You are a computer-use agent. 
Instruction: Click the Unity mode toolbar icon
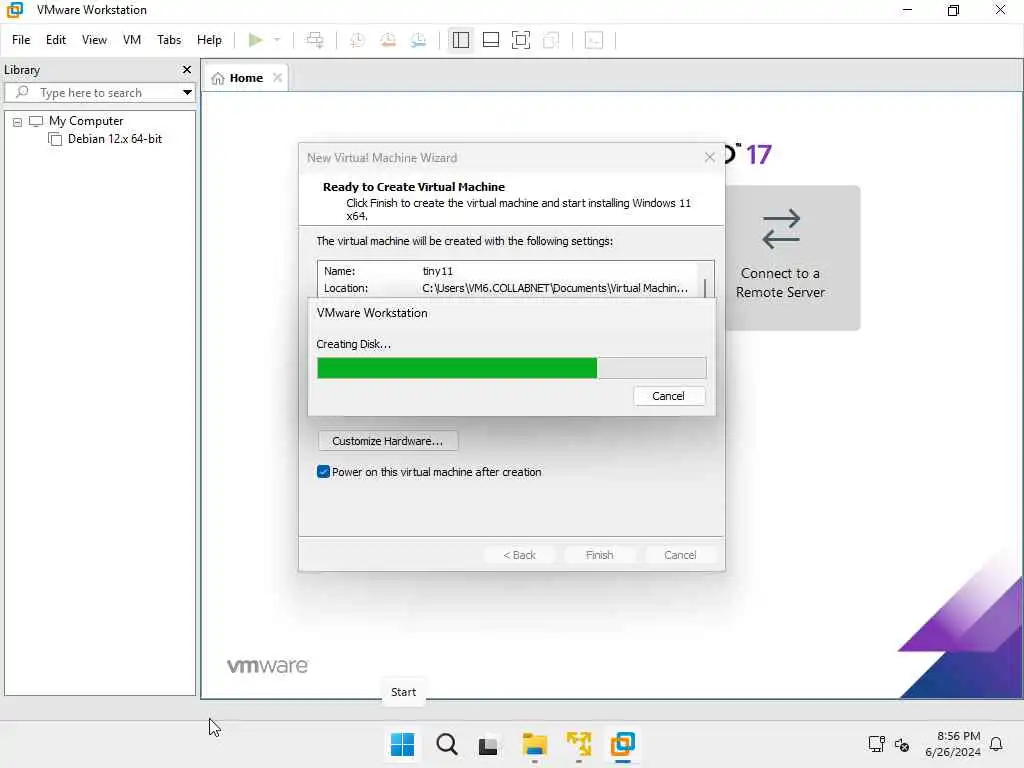tap(551, 40)
